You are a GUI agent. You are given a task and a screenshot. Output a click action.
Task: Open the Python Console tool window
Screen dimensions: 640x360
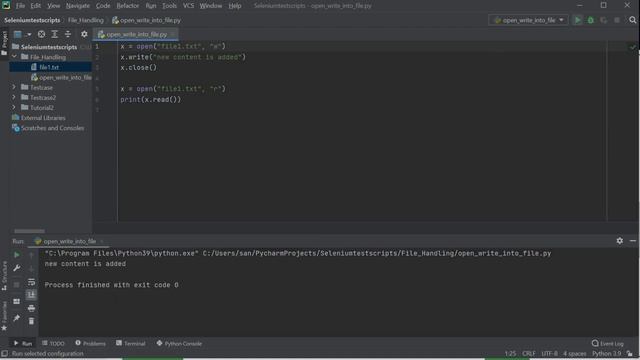(x=179, y=343)
